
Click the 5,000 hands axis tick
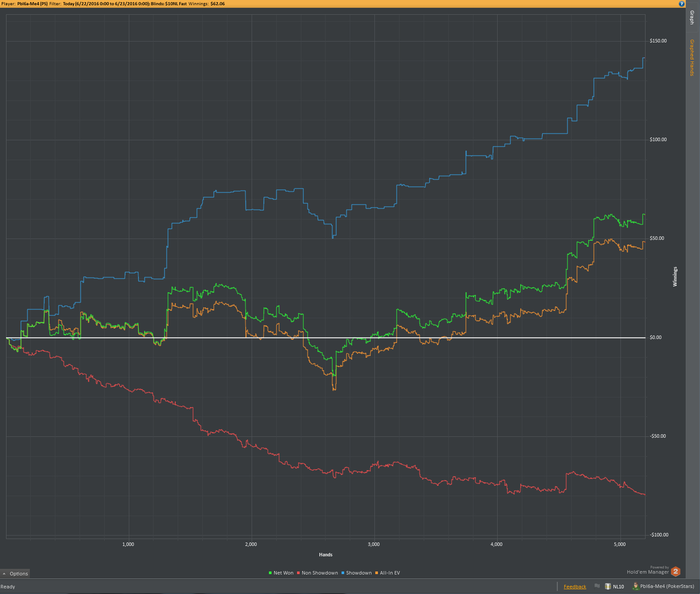click(620, 544)
